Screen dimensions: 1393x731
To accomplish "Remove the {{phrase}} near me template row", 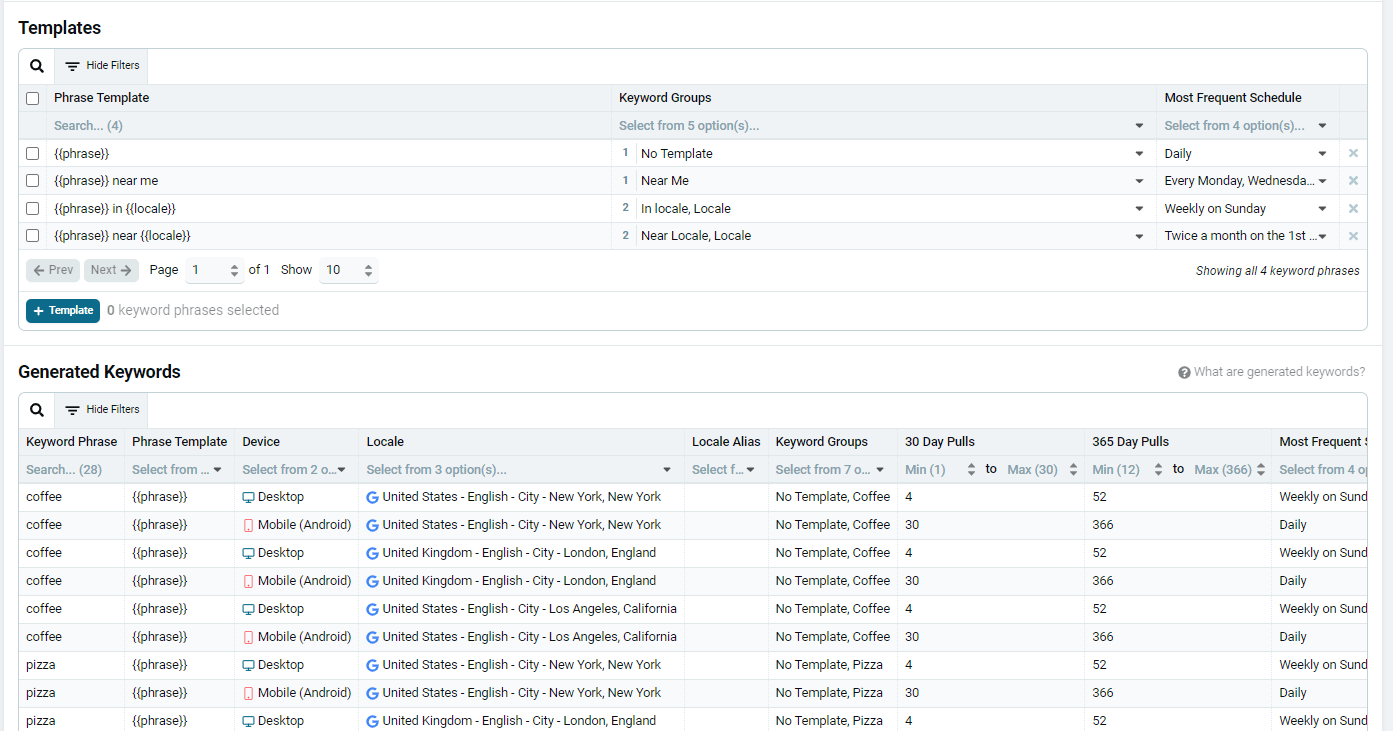I will coord(1353,181).
